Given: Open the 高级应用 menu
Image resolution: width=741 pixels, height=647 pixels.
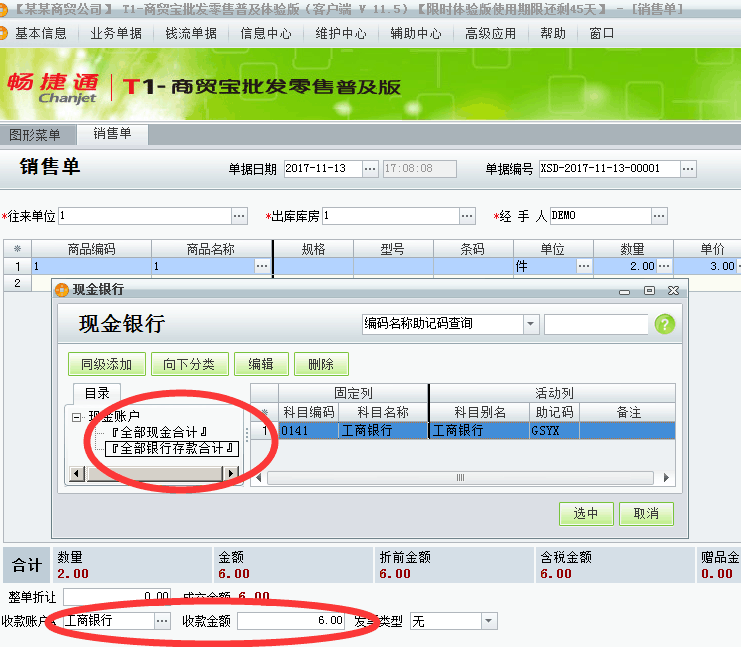Looking at the screenshot, I should [491, 34].
